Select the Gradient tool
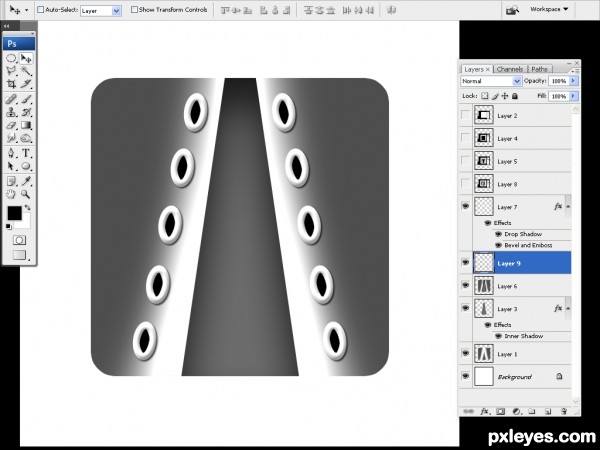The width and height of the screenshot is (600, 450). (x=26, y=125)
